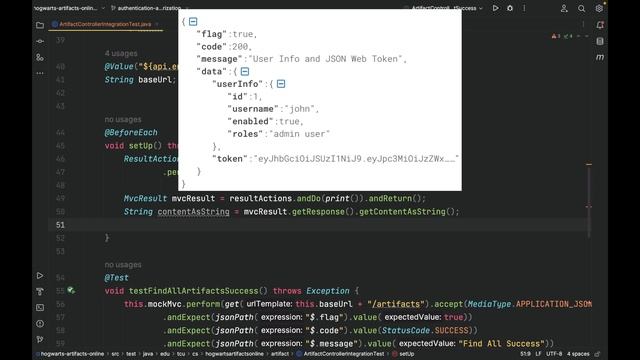This screenshot has width=640, height=360.
Task: Collapse the "userInfo" JSON node
Action: pos(281,84)
